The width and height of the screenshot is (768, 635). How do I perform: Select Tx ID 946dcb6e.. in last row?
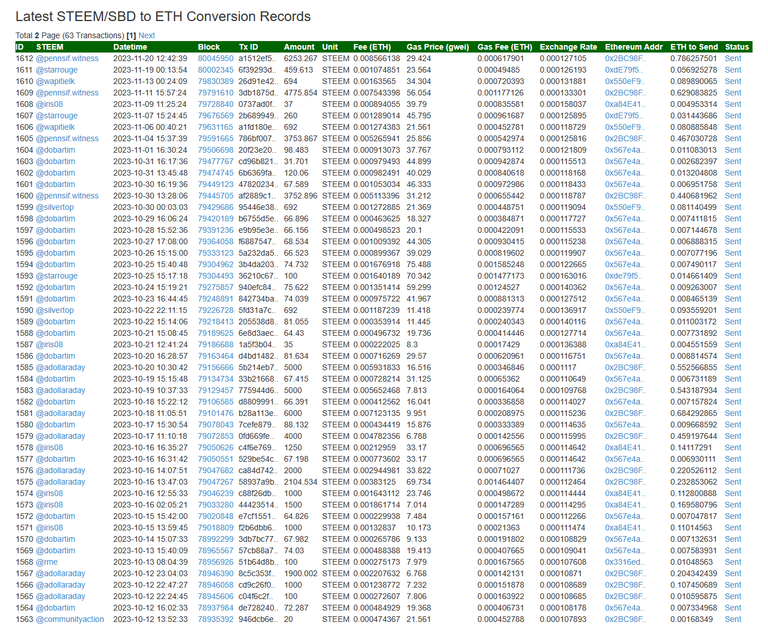coord(258,619)
